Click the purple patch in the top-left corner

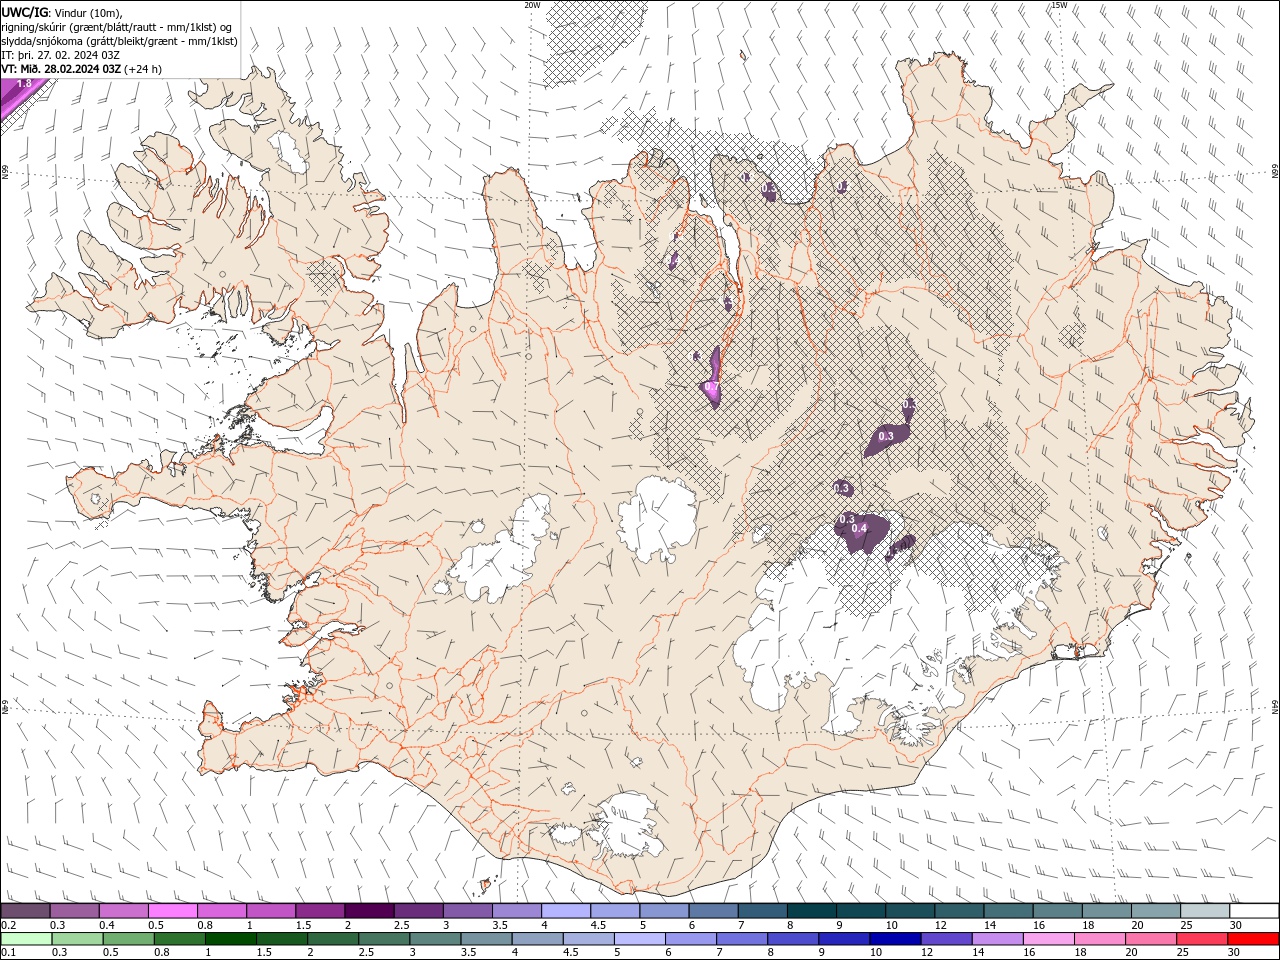pos(20,98)
